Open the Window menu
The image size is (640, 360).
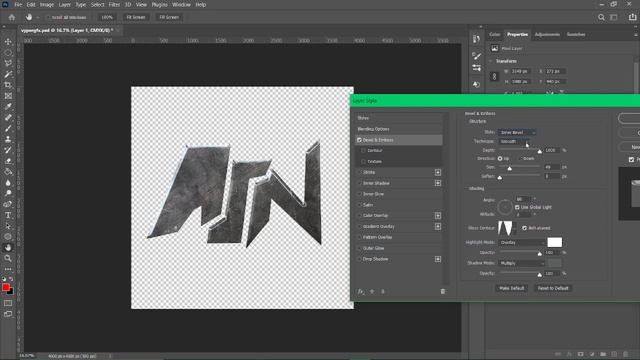[181, 4]
